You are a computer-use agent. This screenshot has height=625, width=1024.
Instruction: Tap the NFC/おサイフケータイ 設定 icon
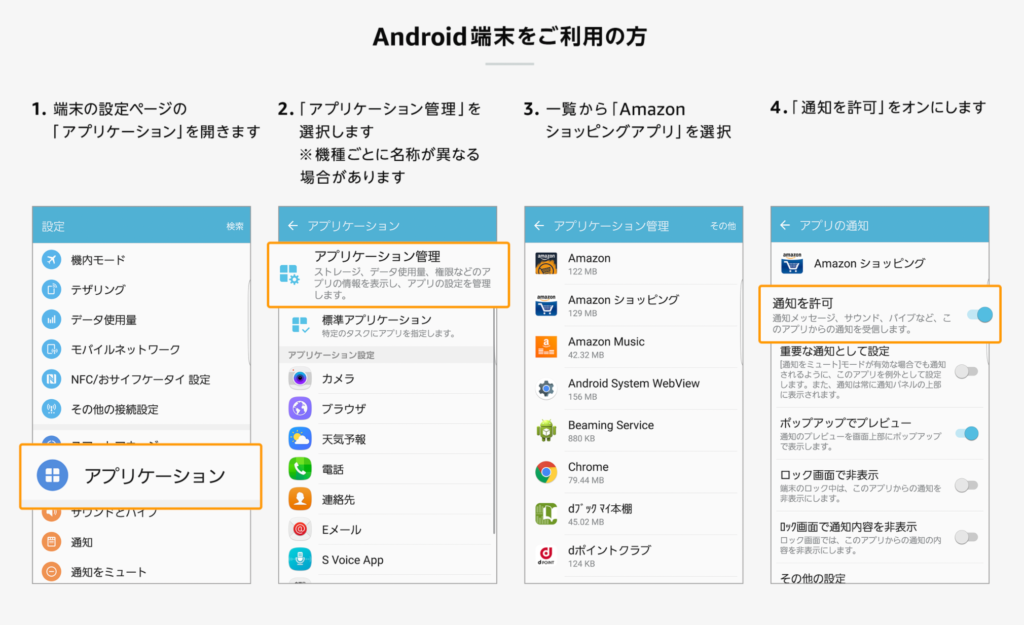52,379
